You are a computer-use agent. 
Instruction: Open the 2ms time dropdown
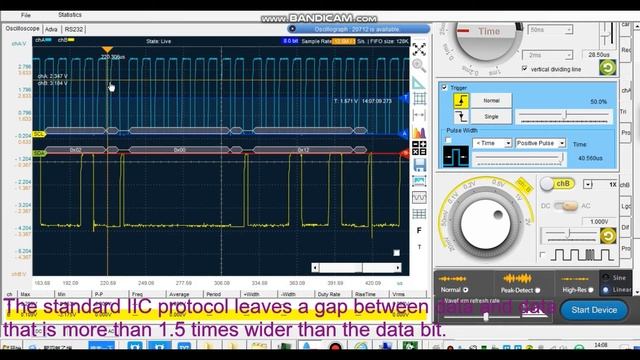point(548,55)
